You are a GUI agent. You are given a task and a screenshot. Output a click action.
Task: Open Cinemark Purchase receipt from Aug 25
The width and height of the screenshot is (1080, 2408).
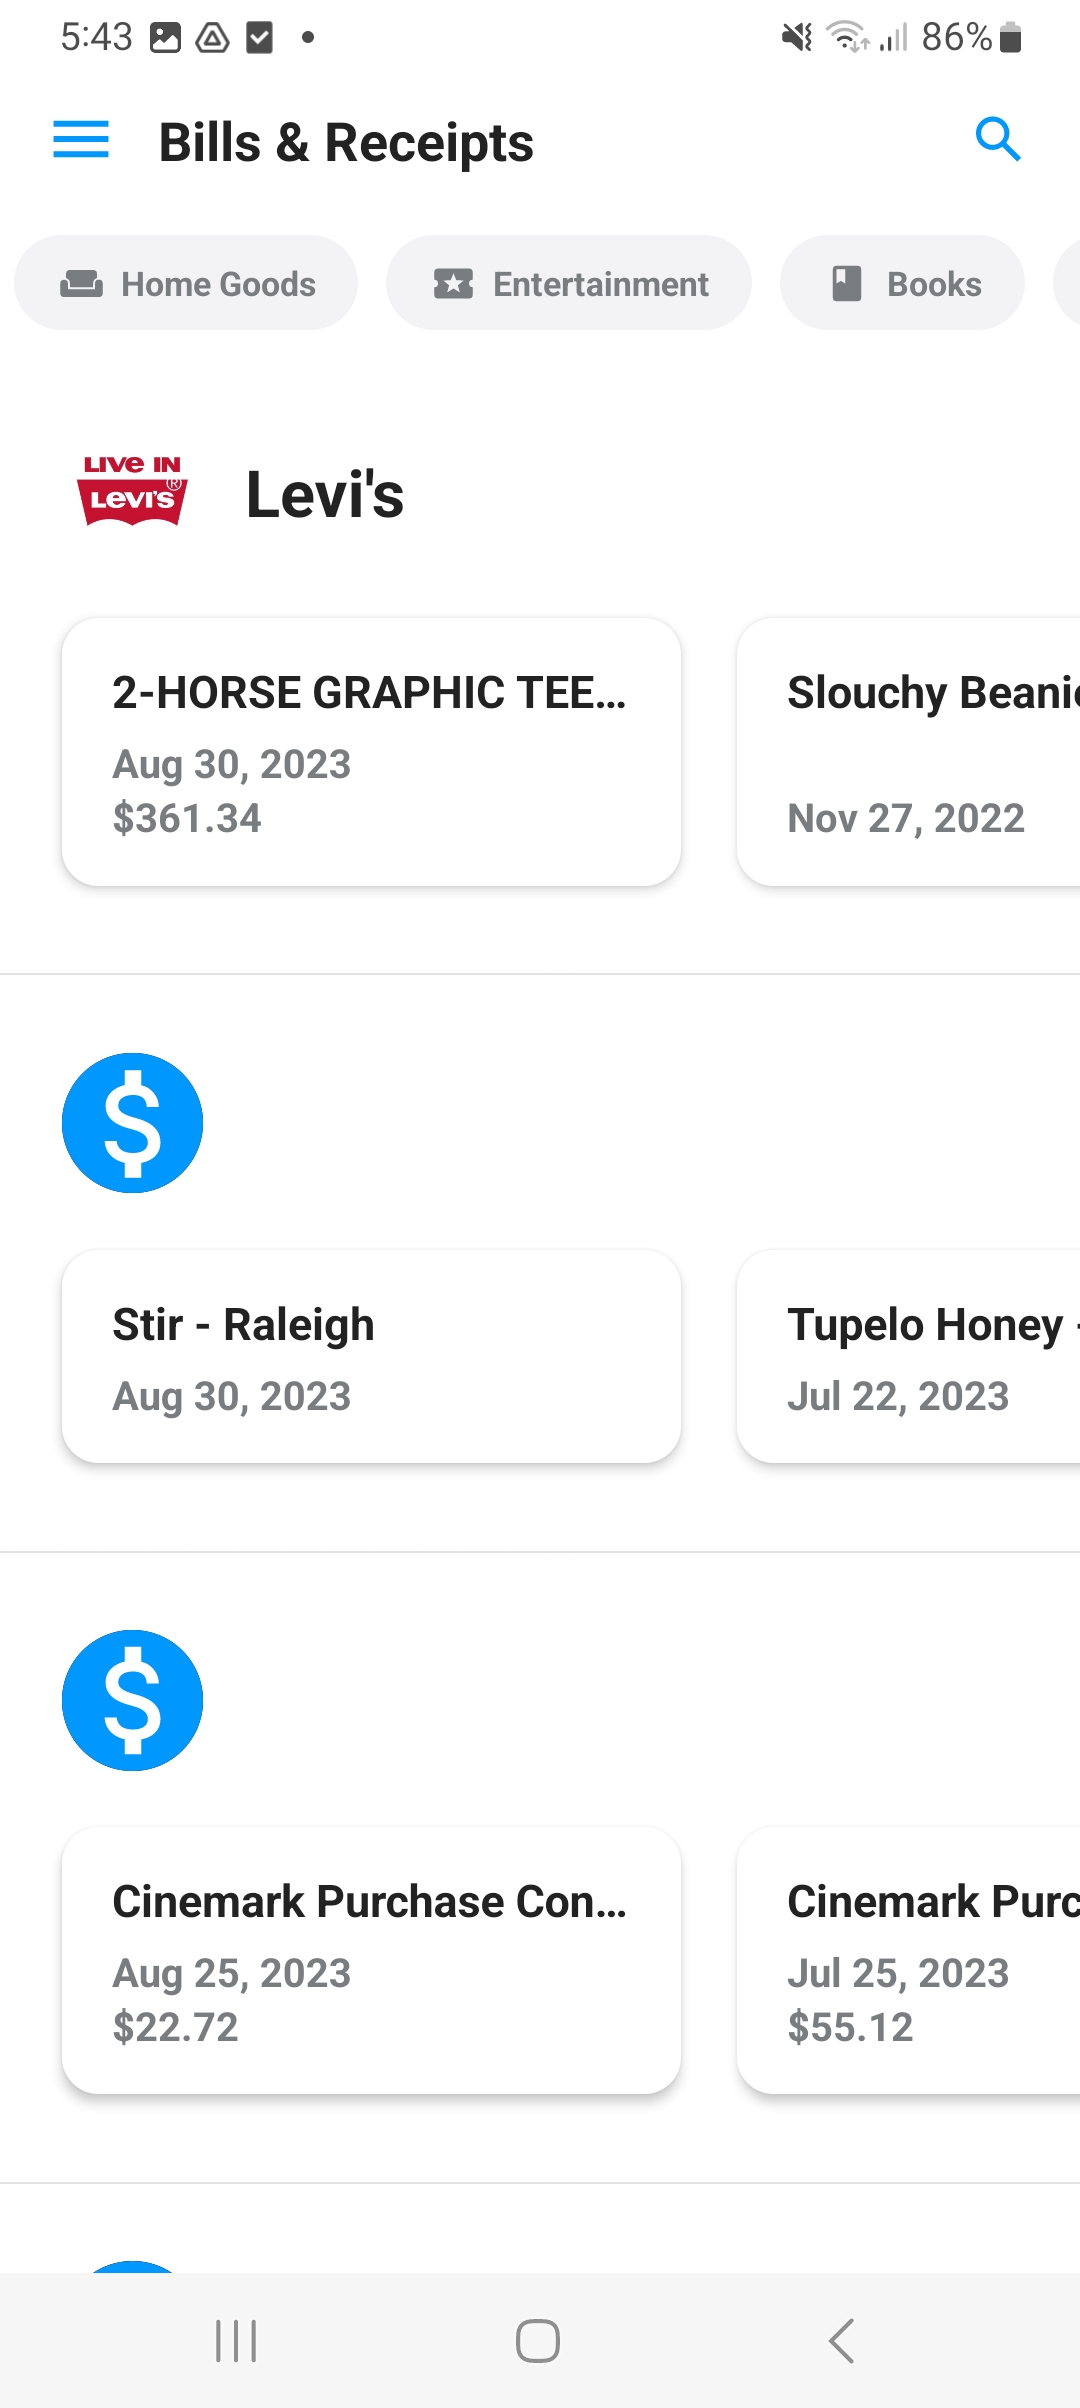[x=371, y=1960]
